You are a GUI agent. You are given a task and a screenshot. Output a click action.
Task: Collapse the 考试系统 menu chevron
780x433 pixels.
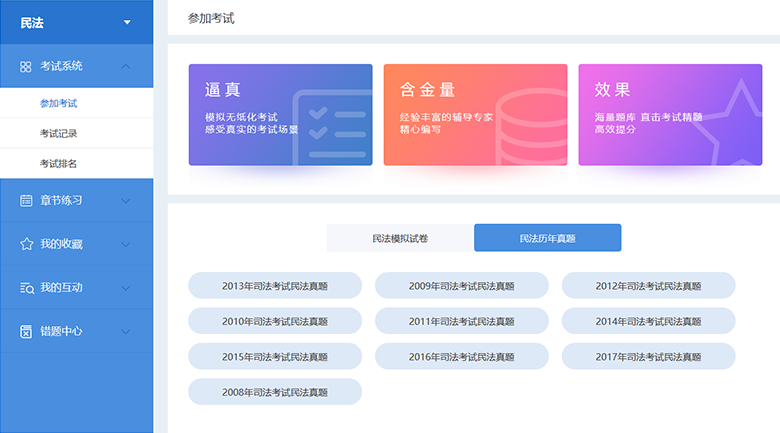coord(125,66)
